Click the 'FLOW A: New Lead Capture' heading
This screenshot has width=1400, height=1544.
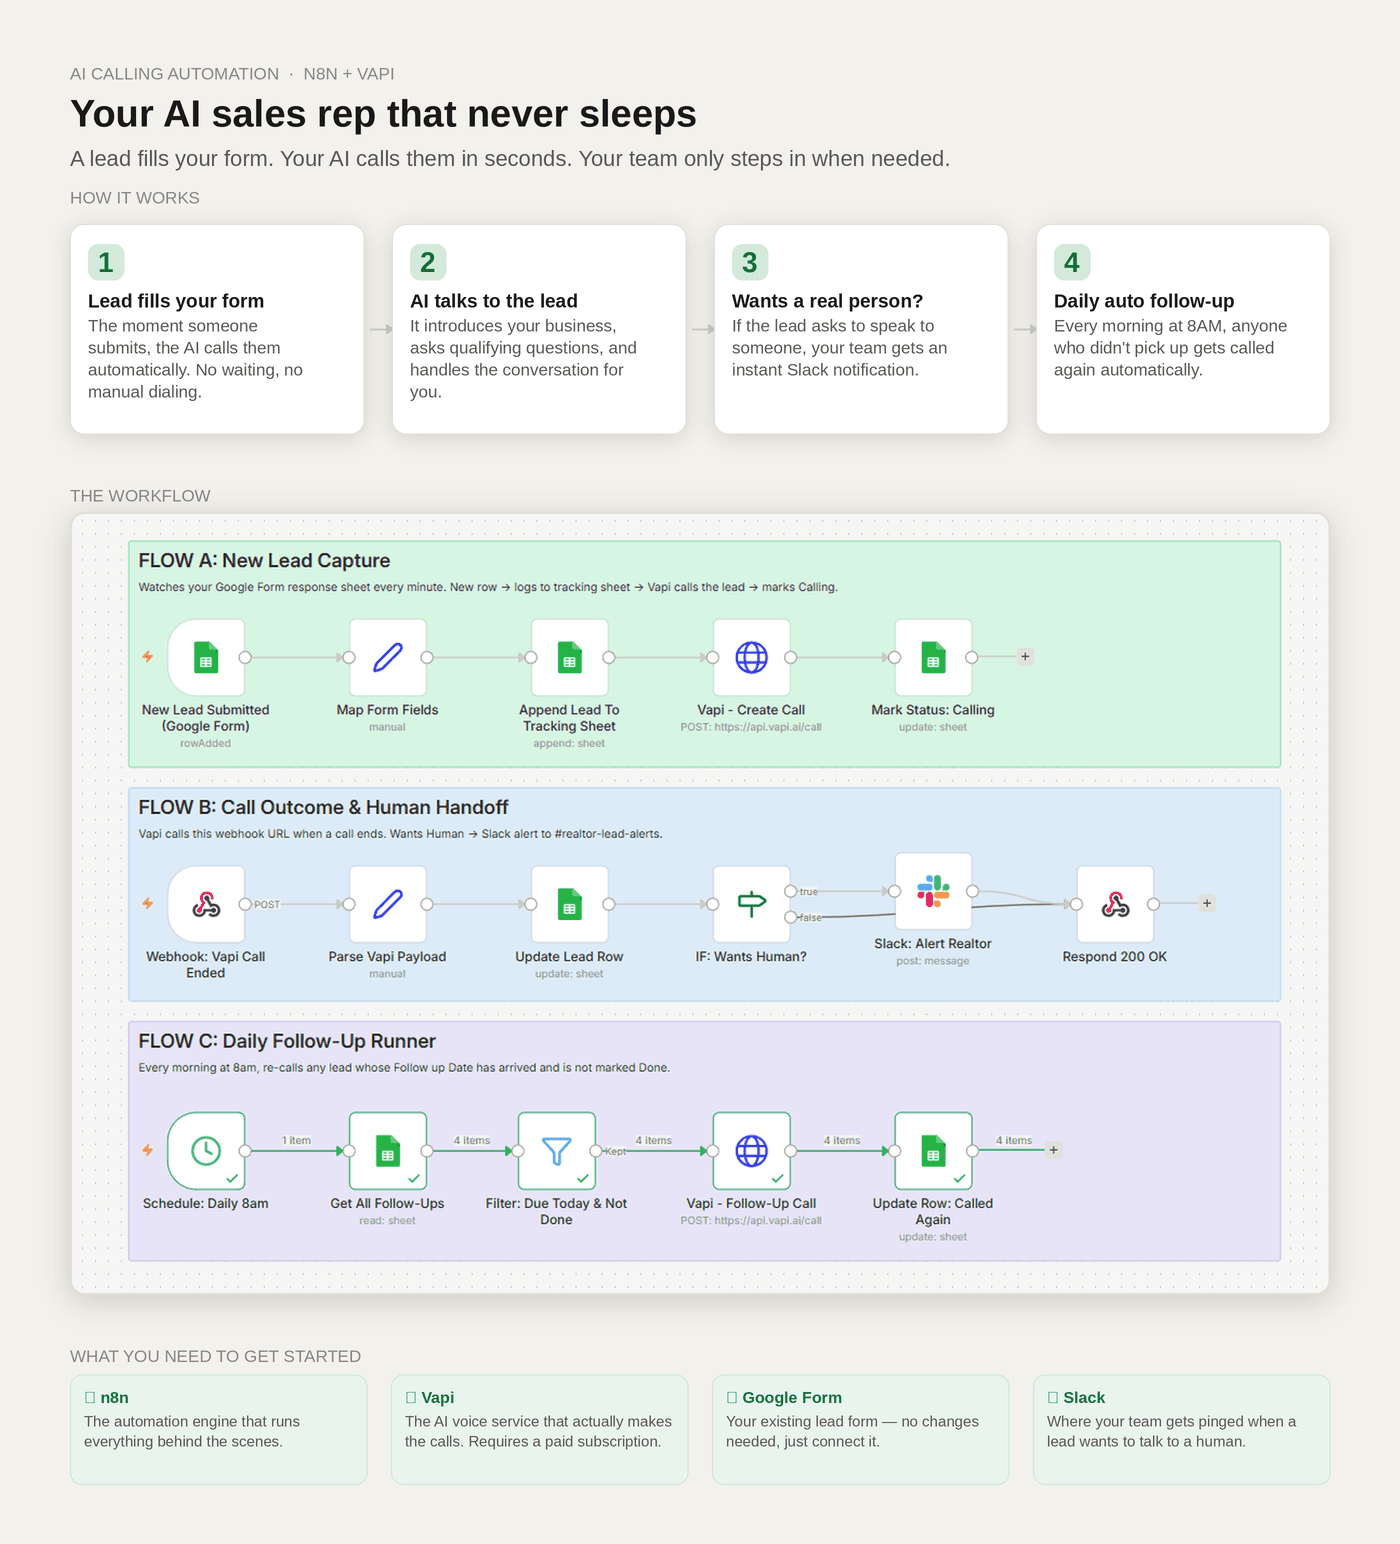coord(264,561)
